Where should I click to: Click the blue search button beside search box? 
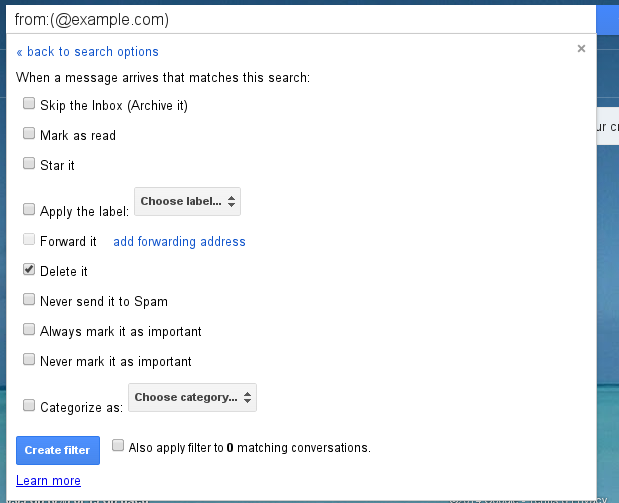(607, 20)
